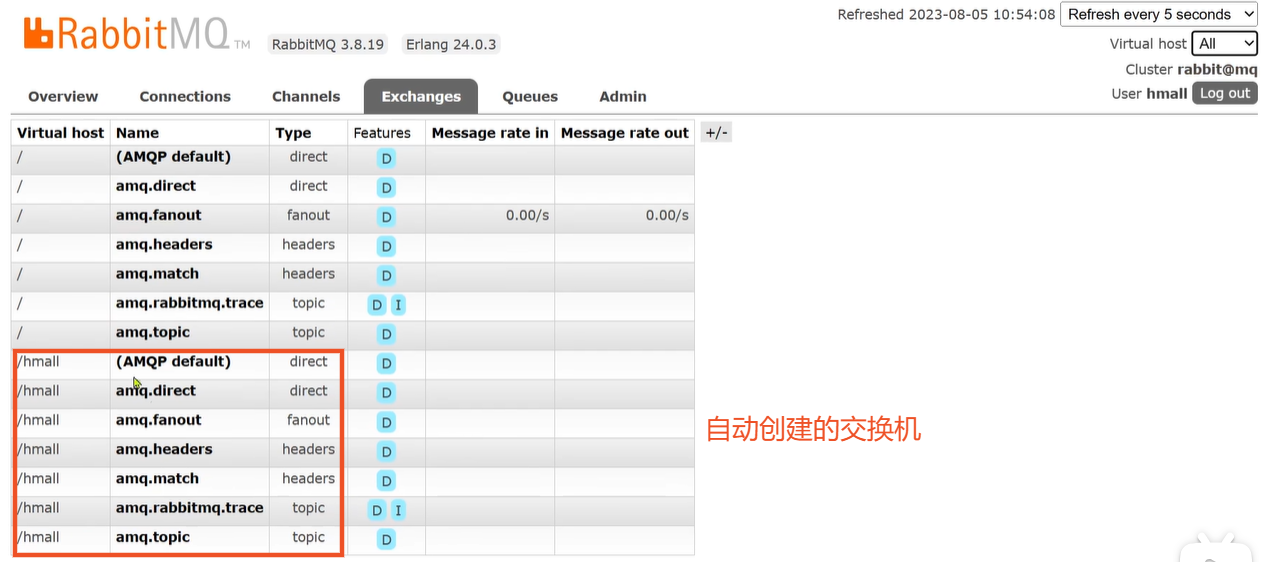Click the Features column header
The height and width of the screenshot is (562, 1272).
coord(382,132)
